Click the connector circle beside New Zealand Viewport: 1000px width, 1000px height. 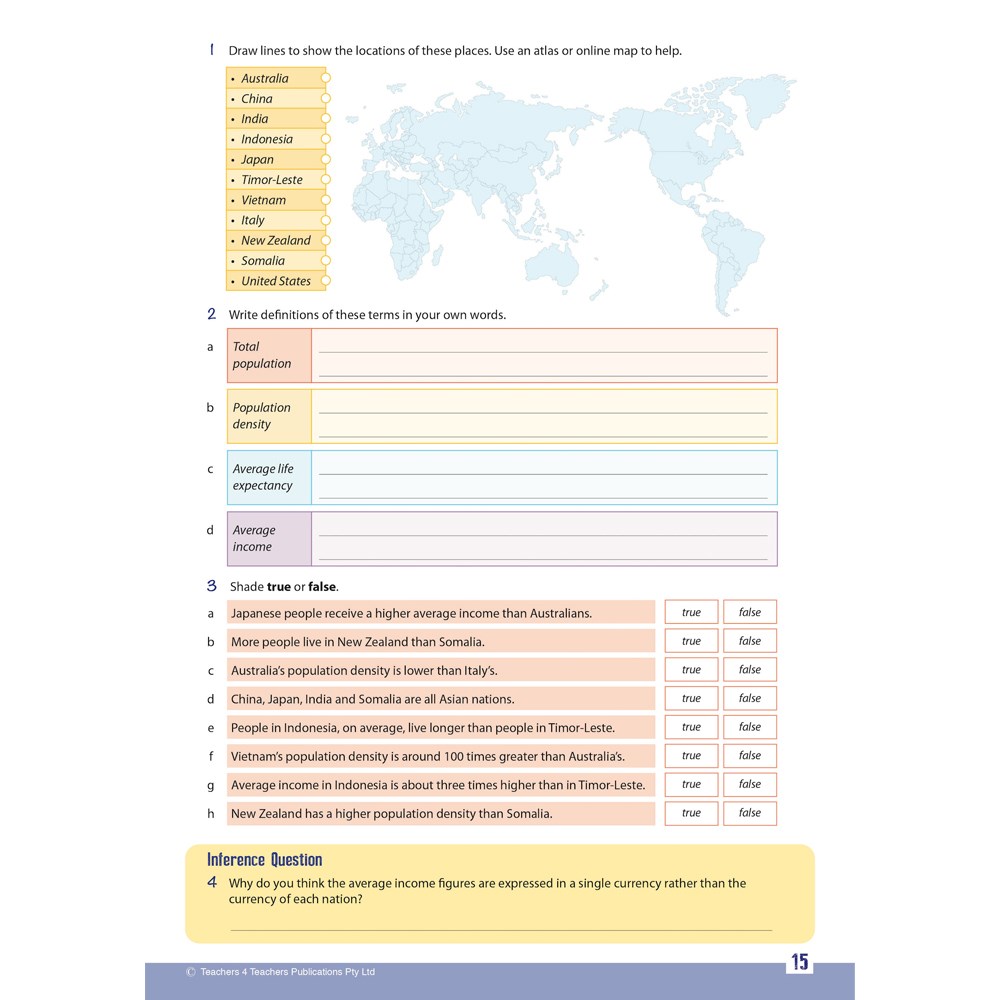click(x=325, y=240)
